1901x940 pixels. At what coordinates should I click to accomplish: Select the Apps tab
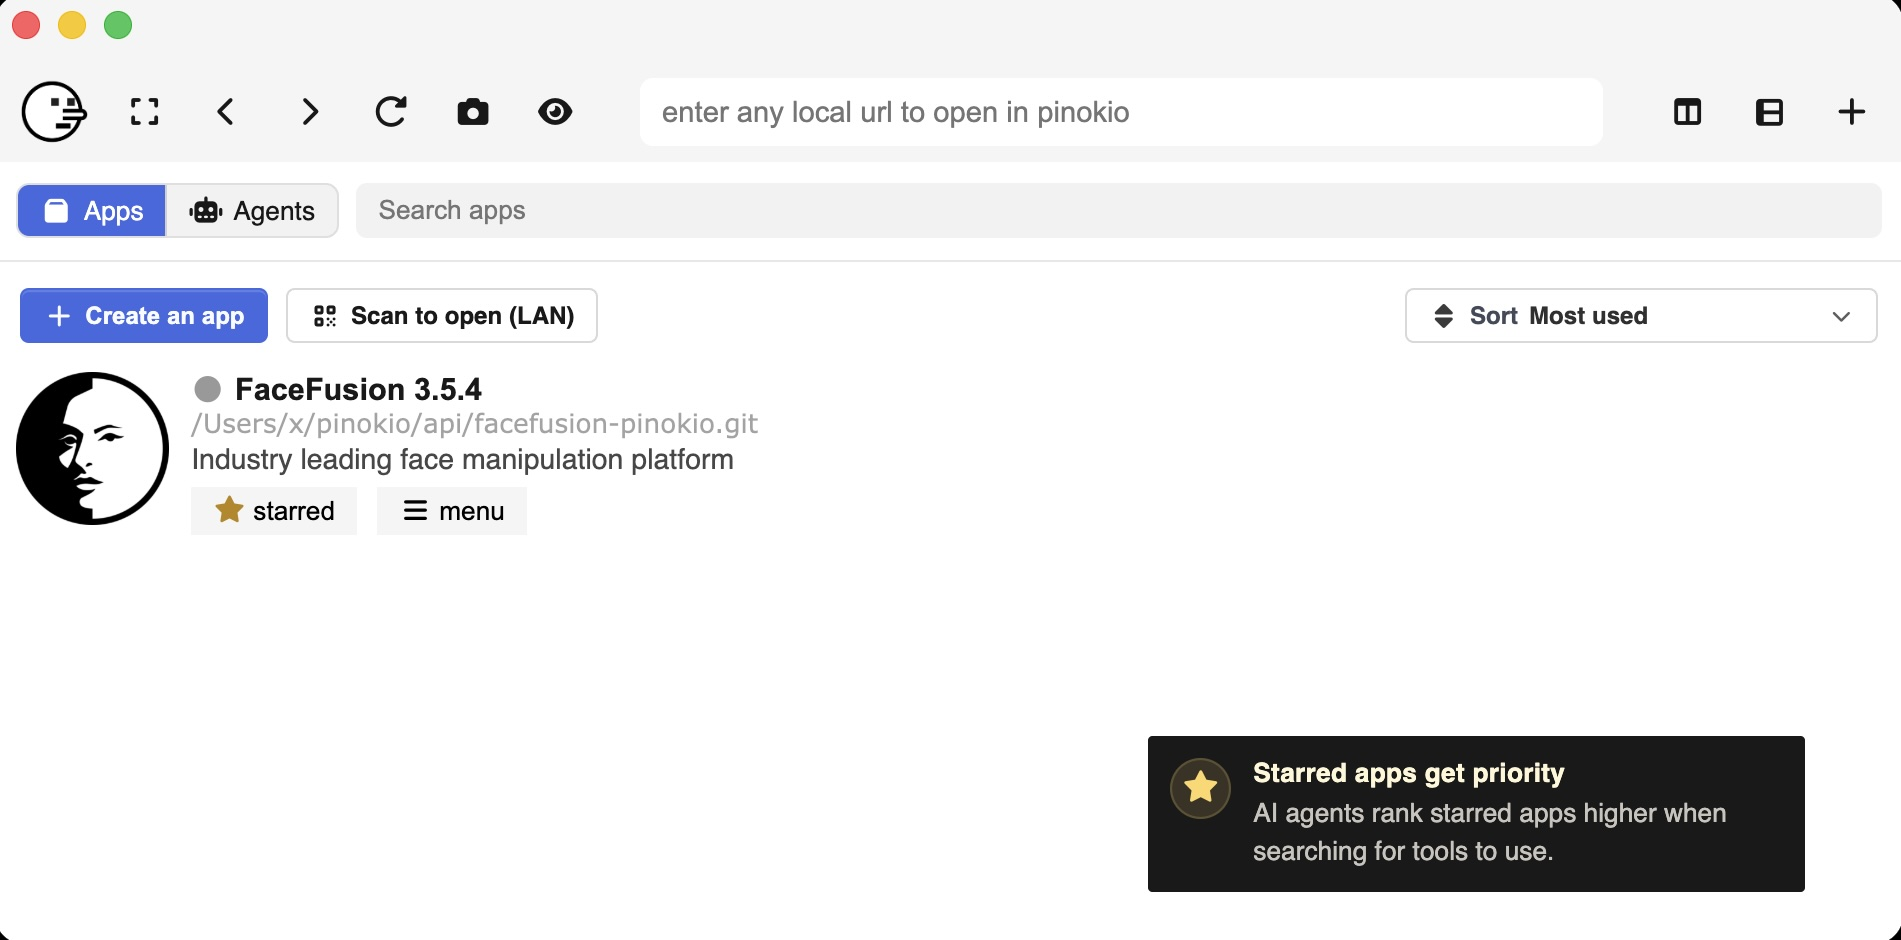click(x=92, y=211)
